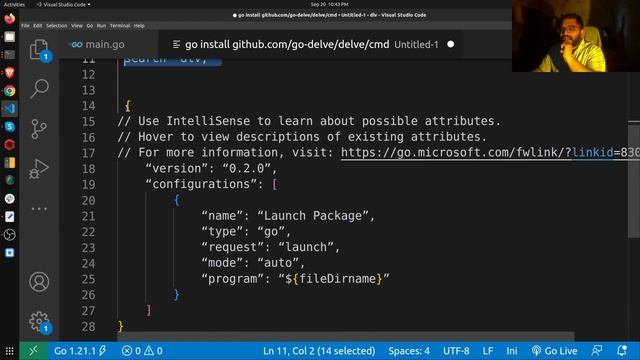Image resolution: width=640 pixels, height=360 pixels.
Task: Click on "mode": "auto" line
Action: pos(253,263)
